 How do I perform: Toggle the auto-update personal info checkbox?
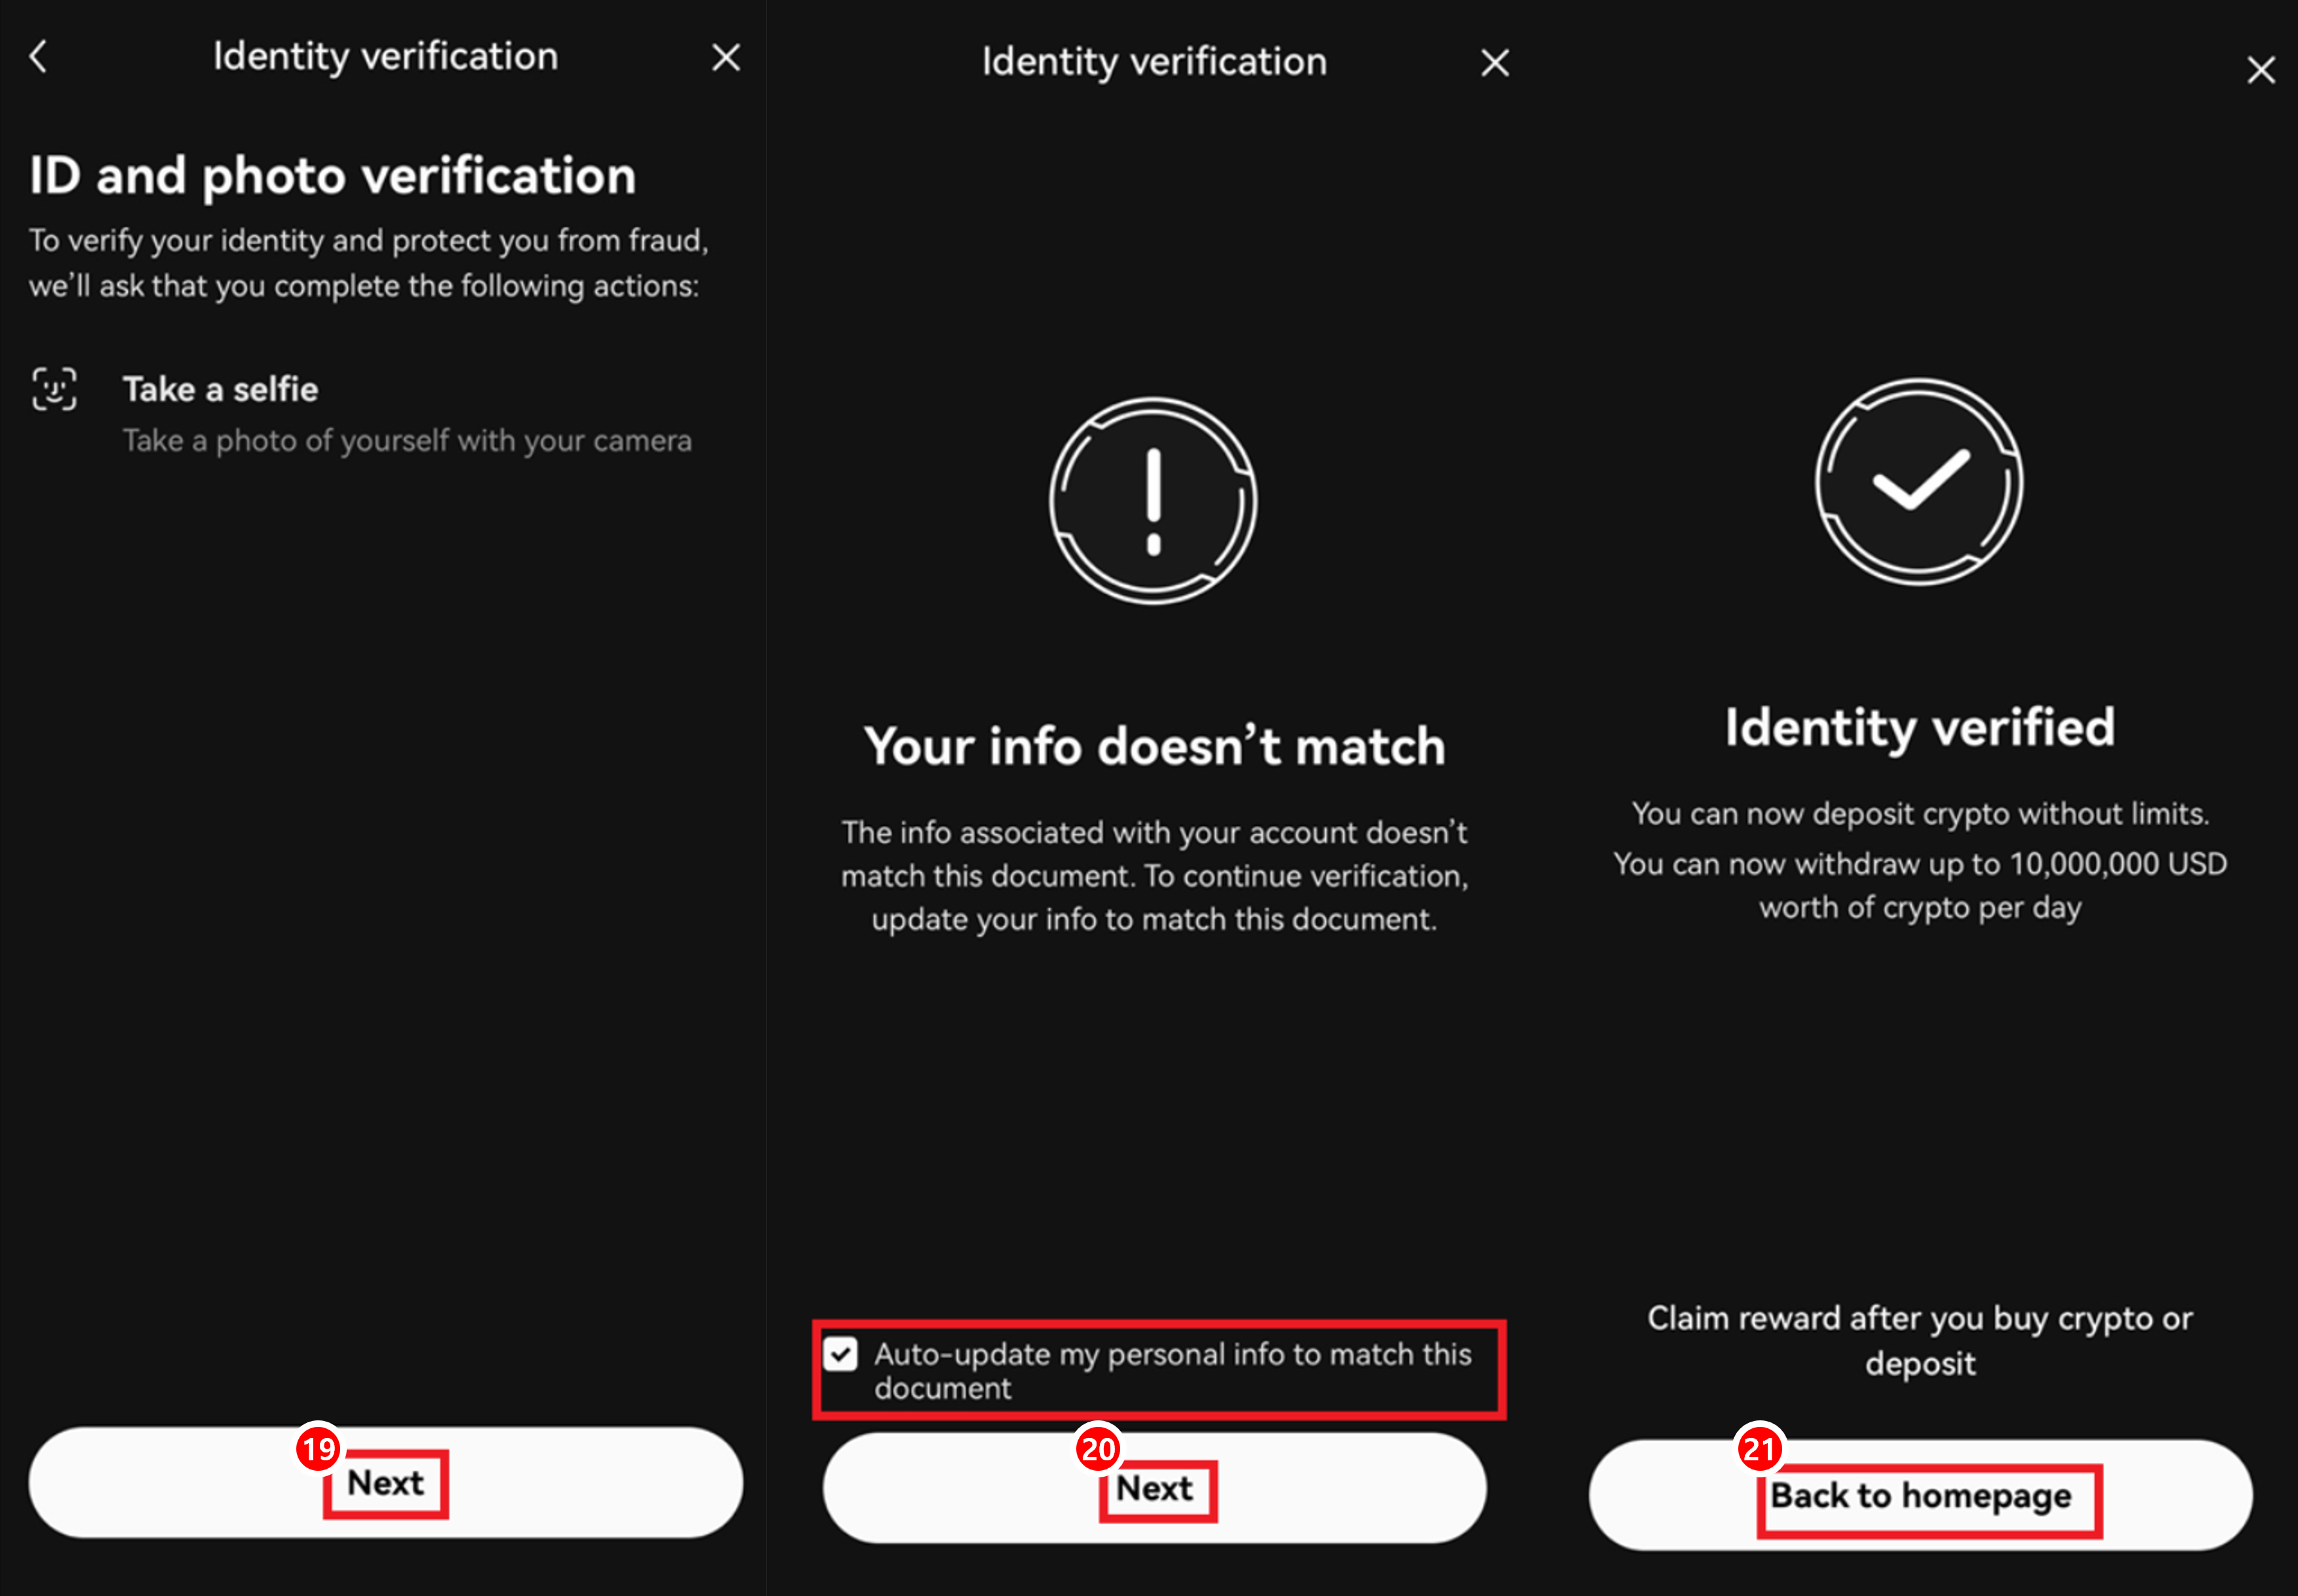tap(840, 1355)
